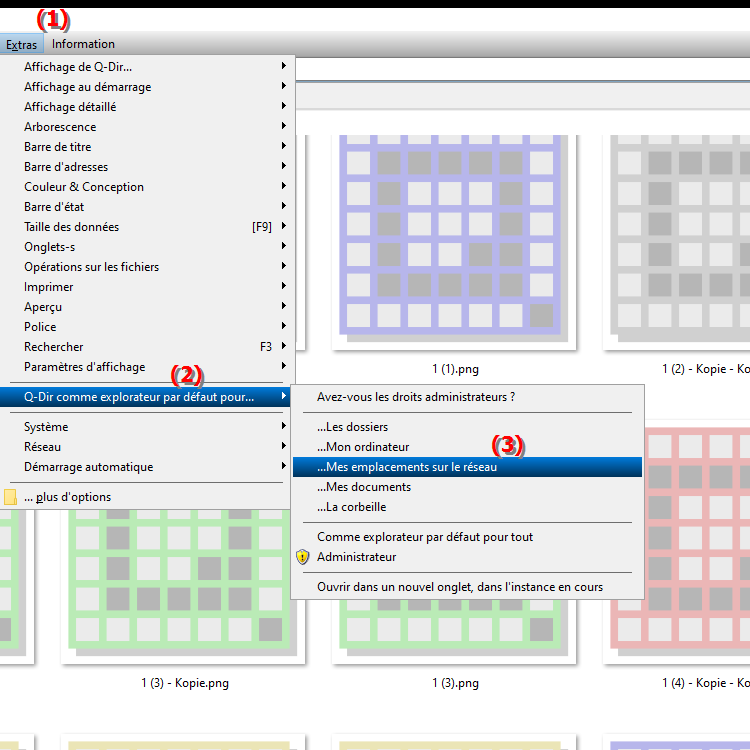
Task: Open Imprimer submenu
Action: pos(146,287)
